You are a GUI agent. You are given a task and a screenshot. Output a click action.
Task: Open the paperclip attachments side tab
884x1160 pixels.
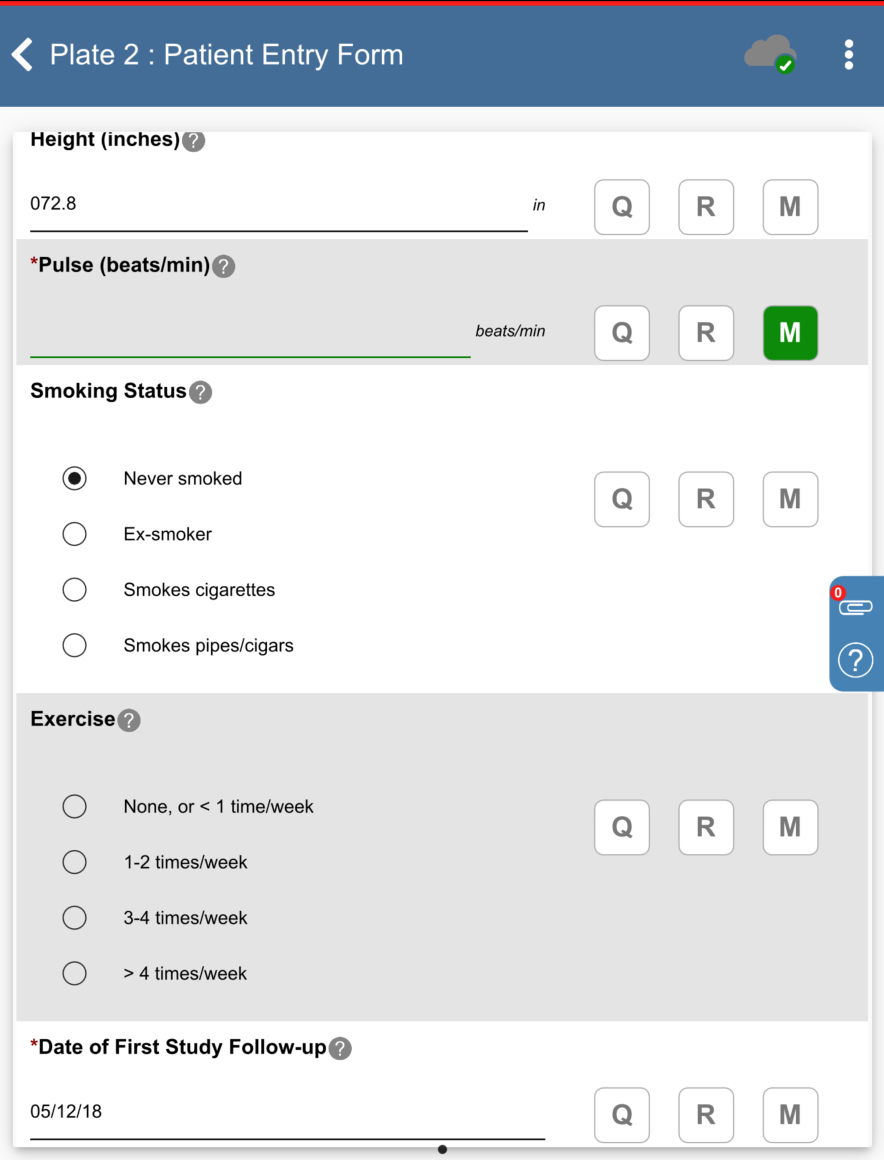coord(855,606)
